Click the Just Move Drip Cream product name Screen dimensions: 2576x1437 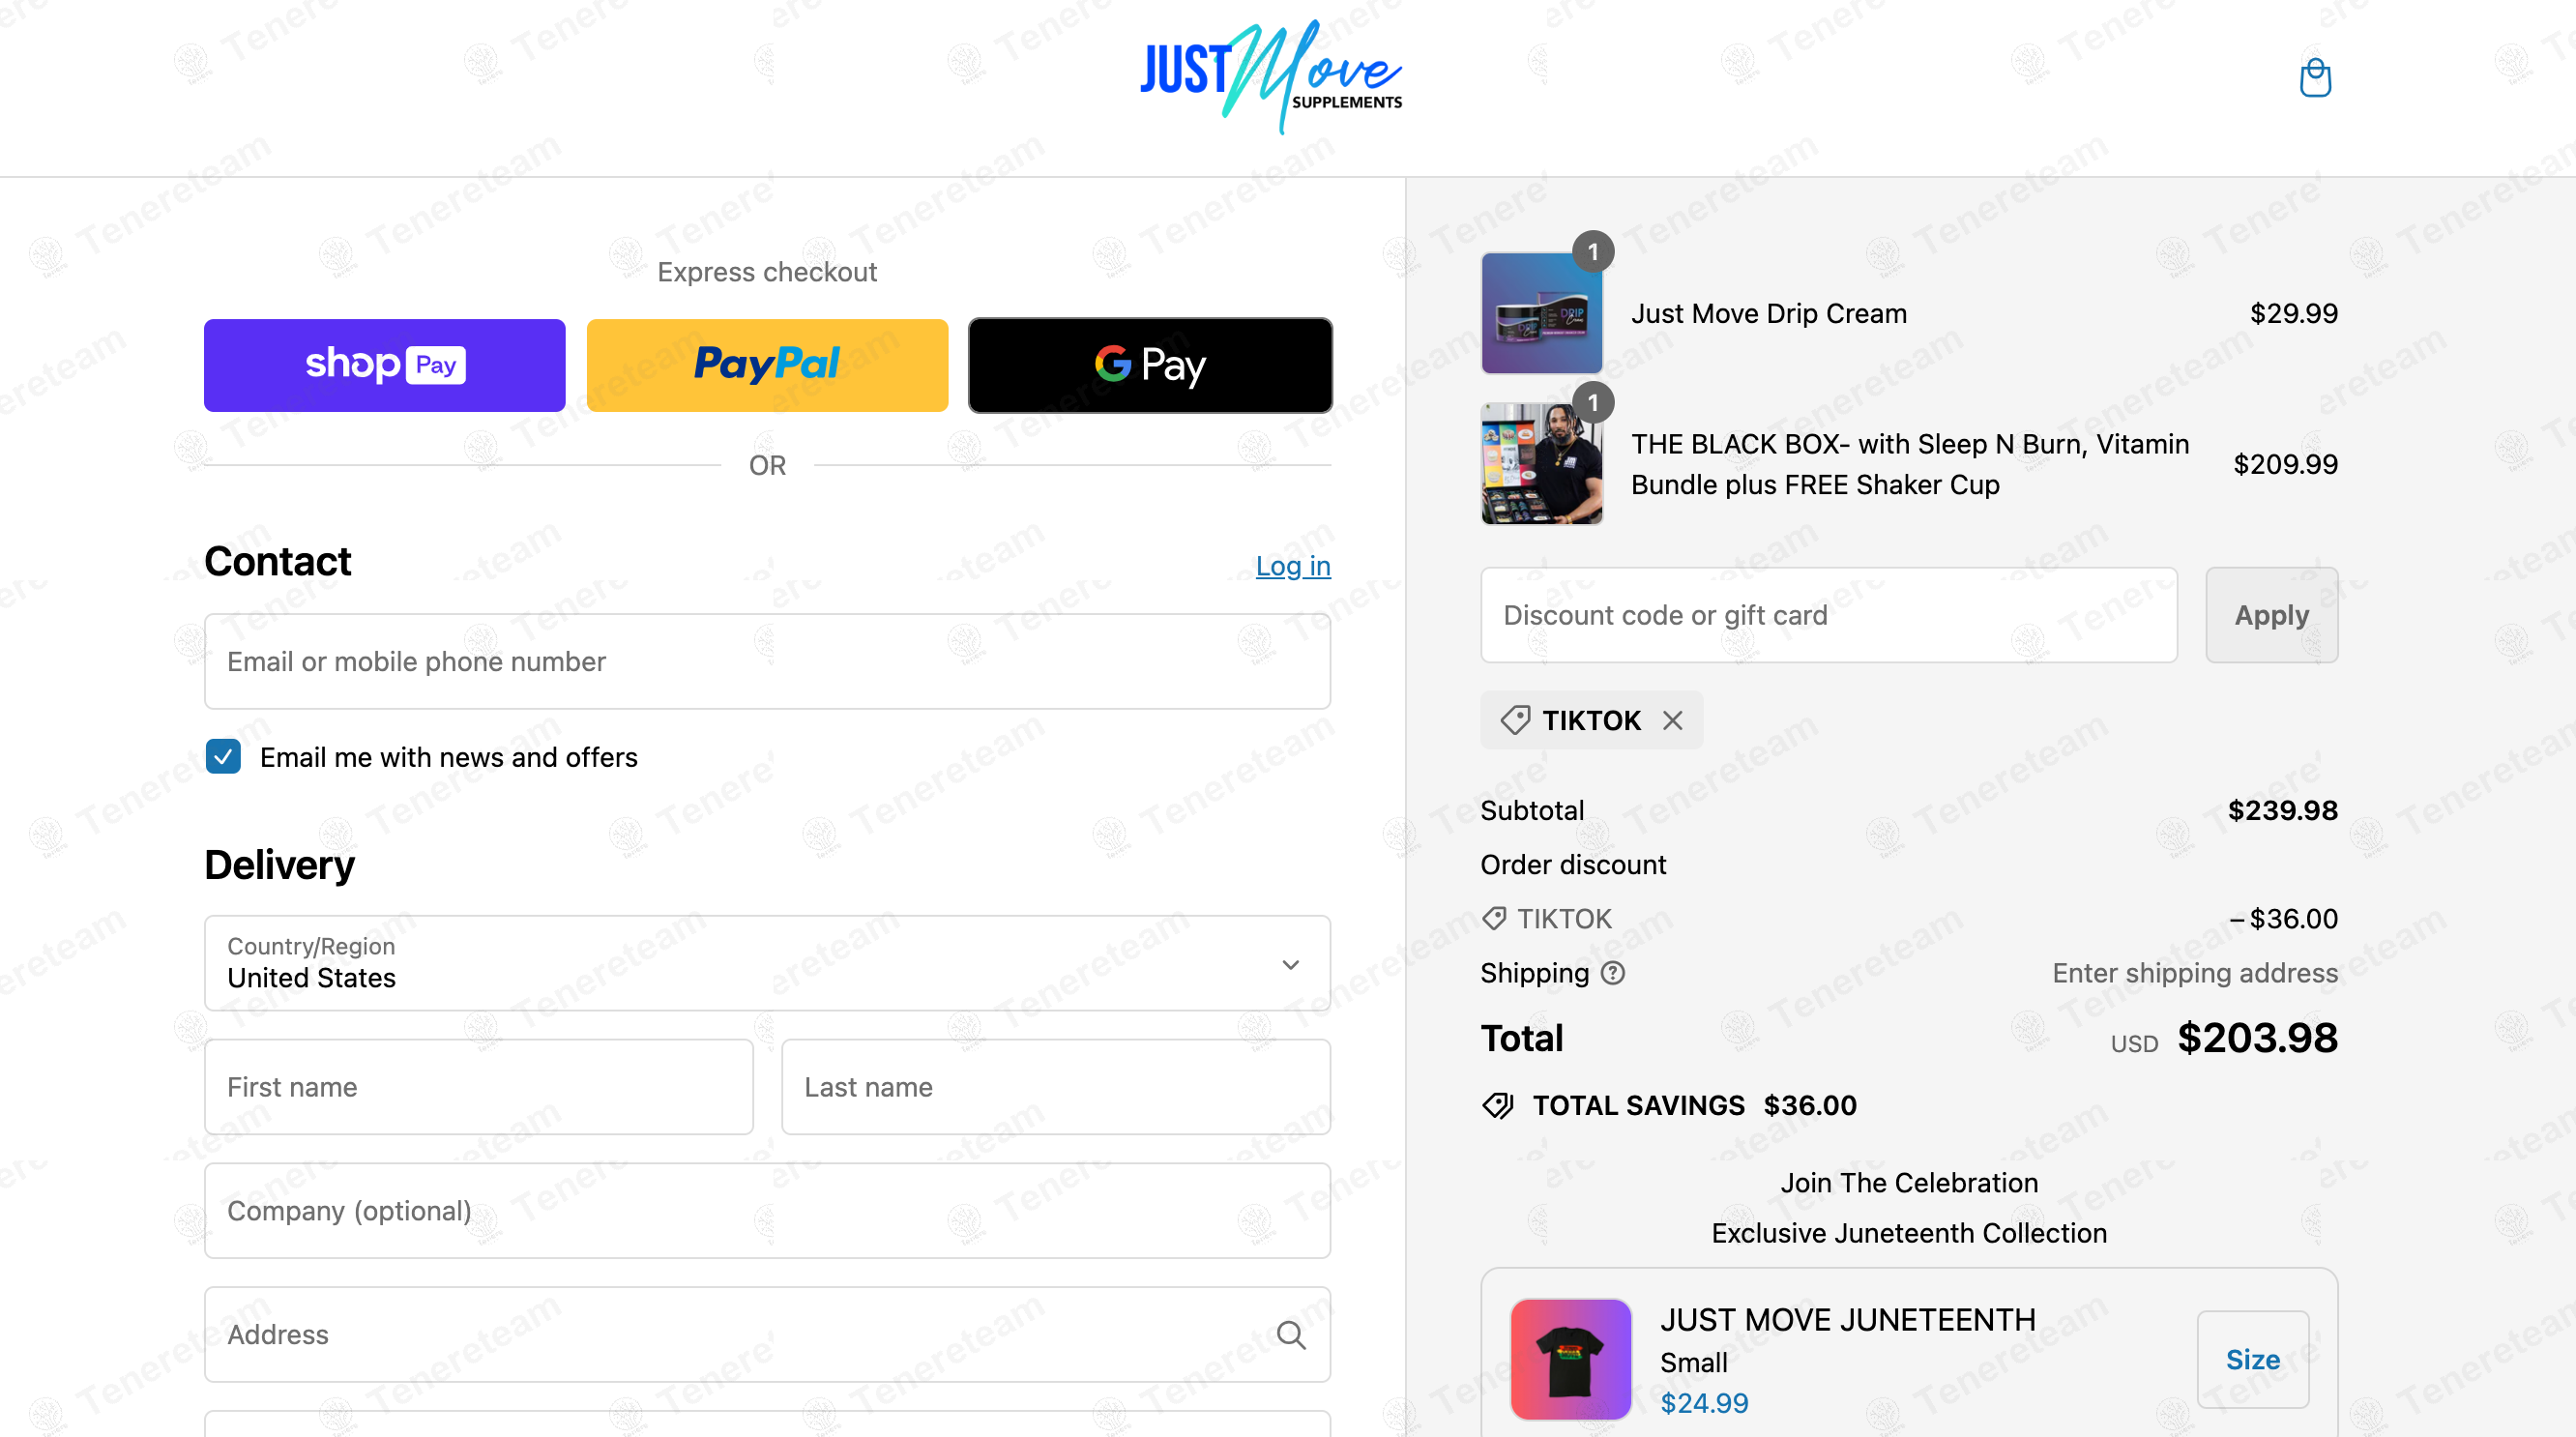[1768, 313]
